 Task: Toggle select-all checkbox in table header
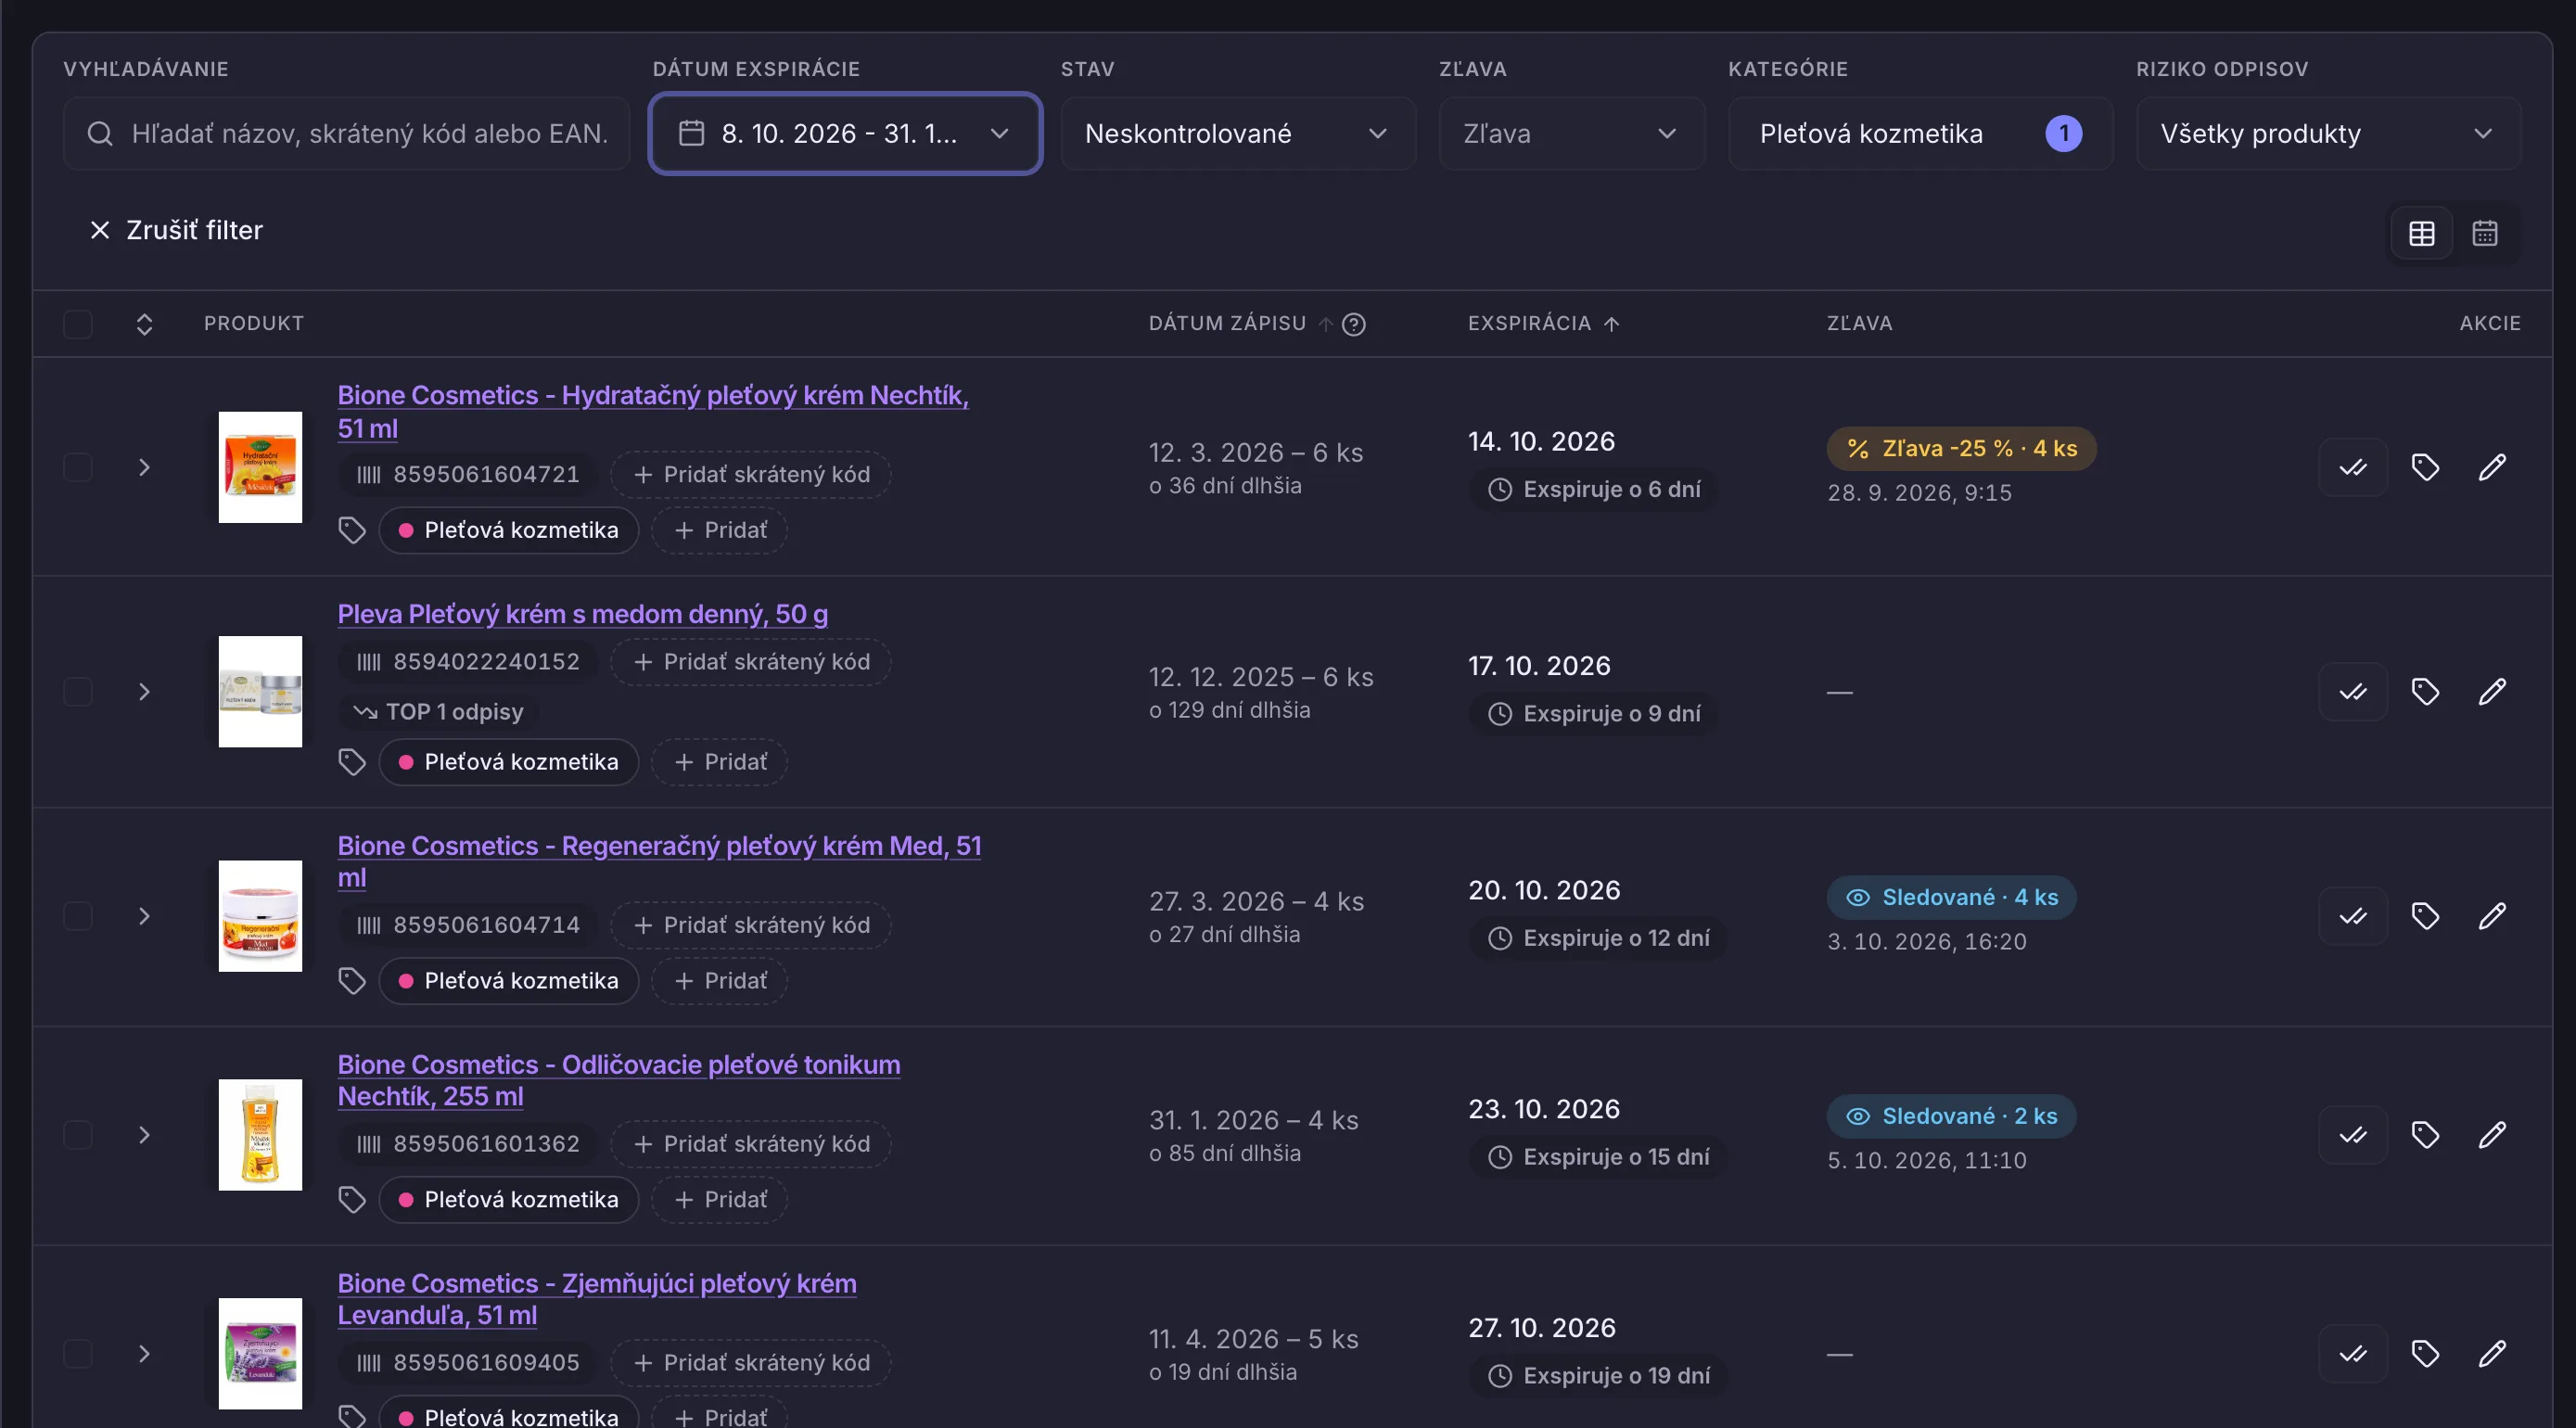coord(78,324)
